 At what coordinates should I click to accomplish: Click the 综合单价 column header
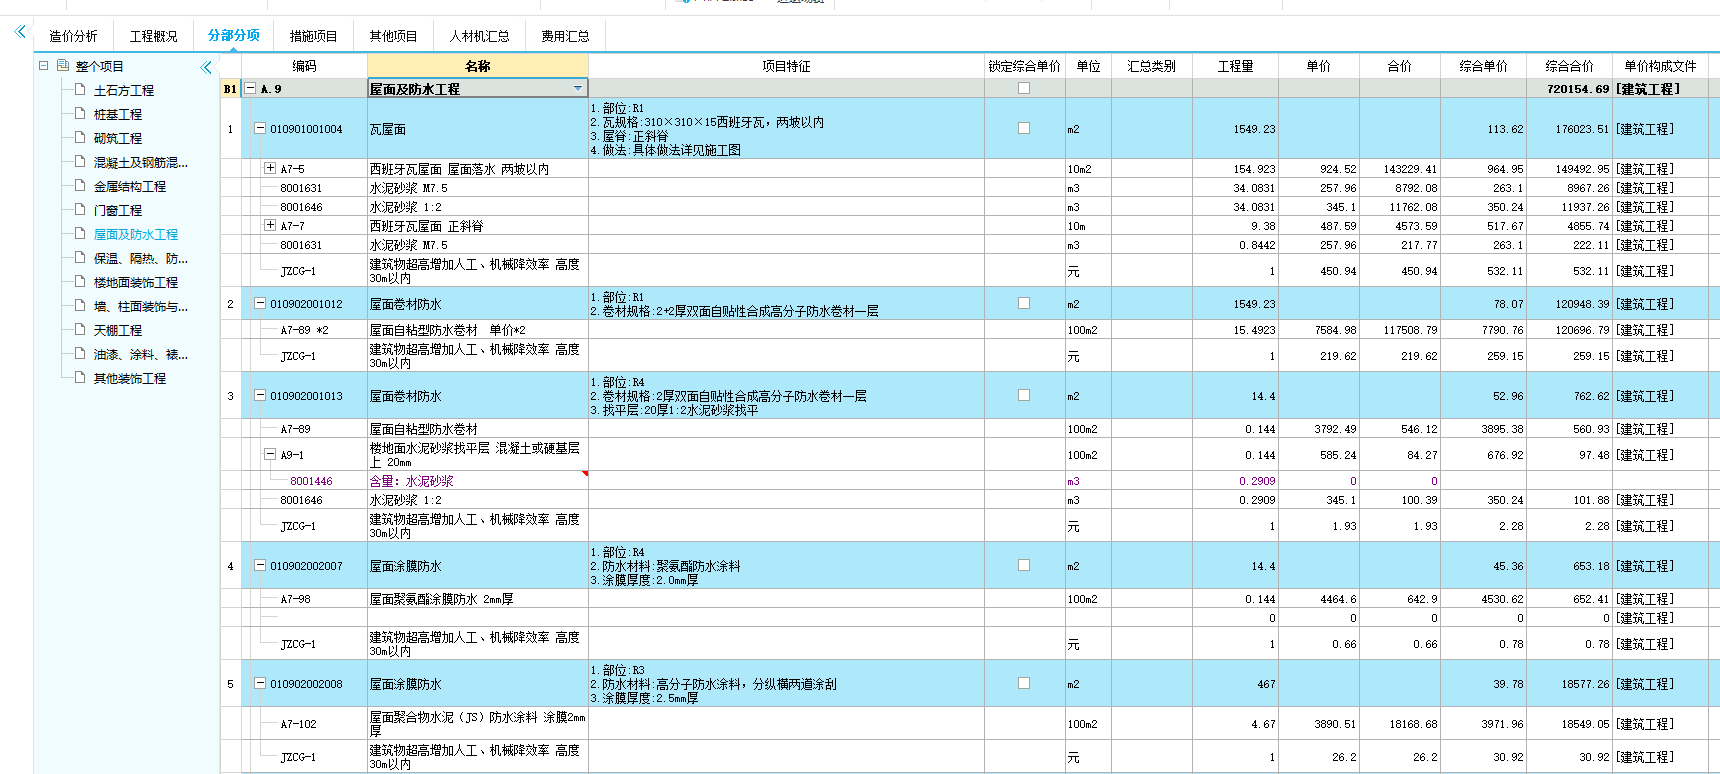(x=1484, y=66)
